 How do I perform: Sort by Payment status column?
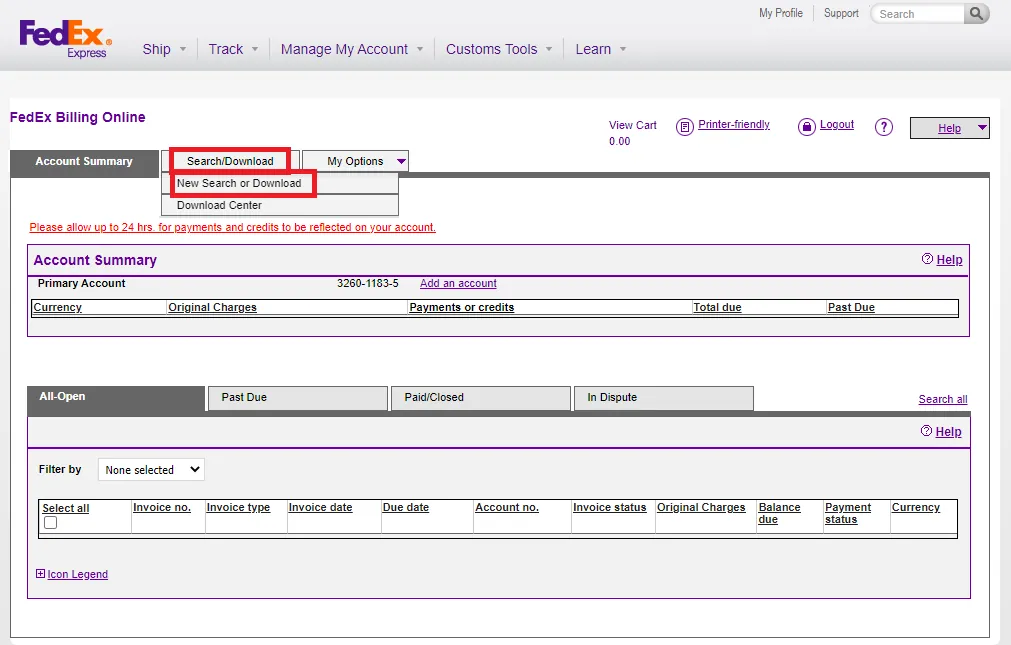click(848, 513)
